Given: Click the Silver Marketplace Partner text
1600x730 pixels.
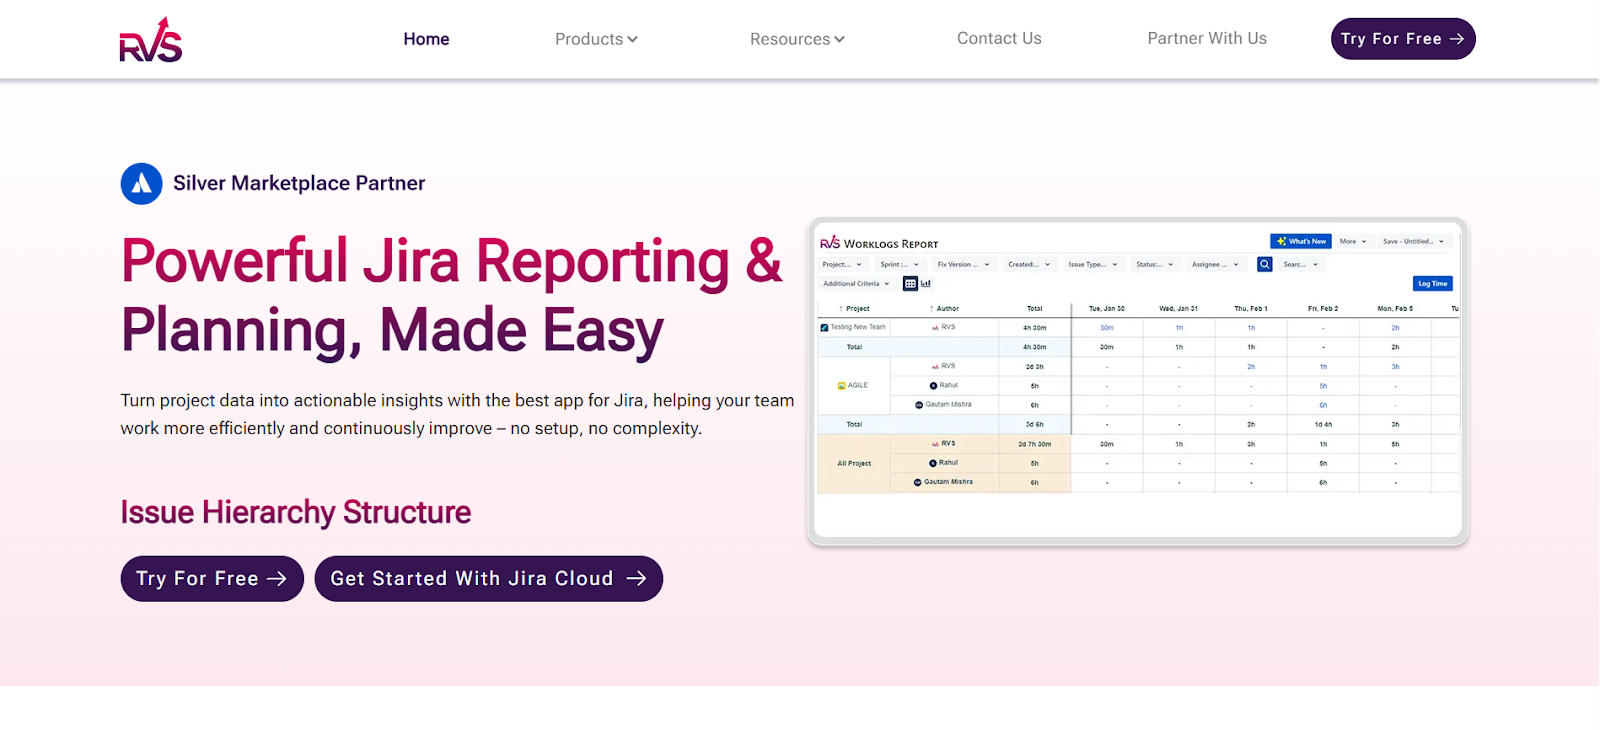Looking at the screenshot, I should (299, 183).
